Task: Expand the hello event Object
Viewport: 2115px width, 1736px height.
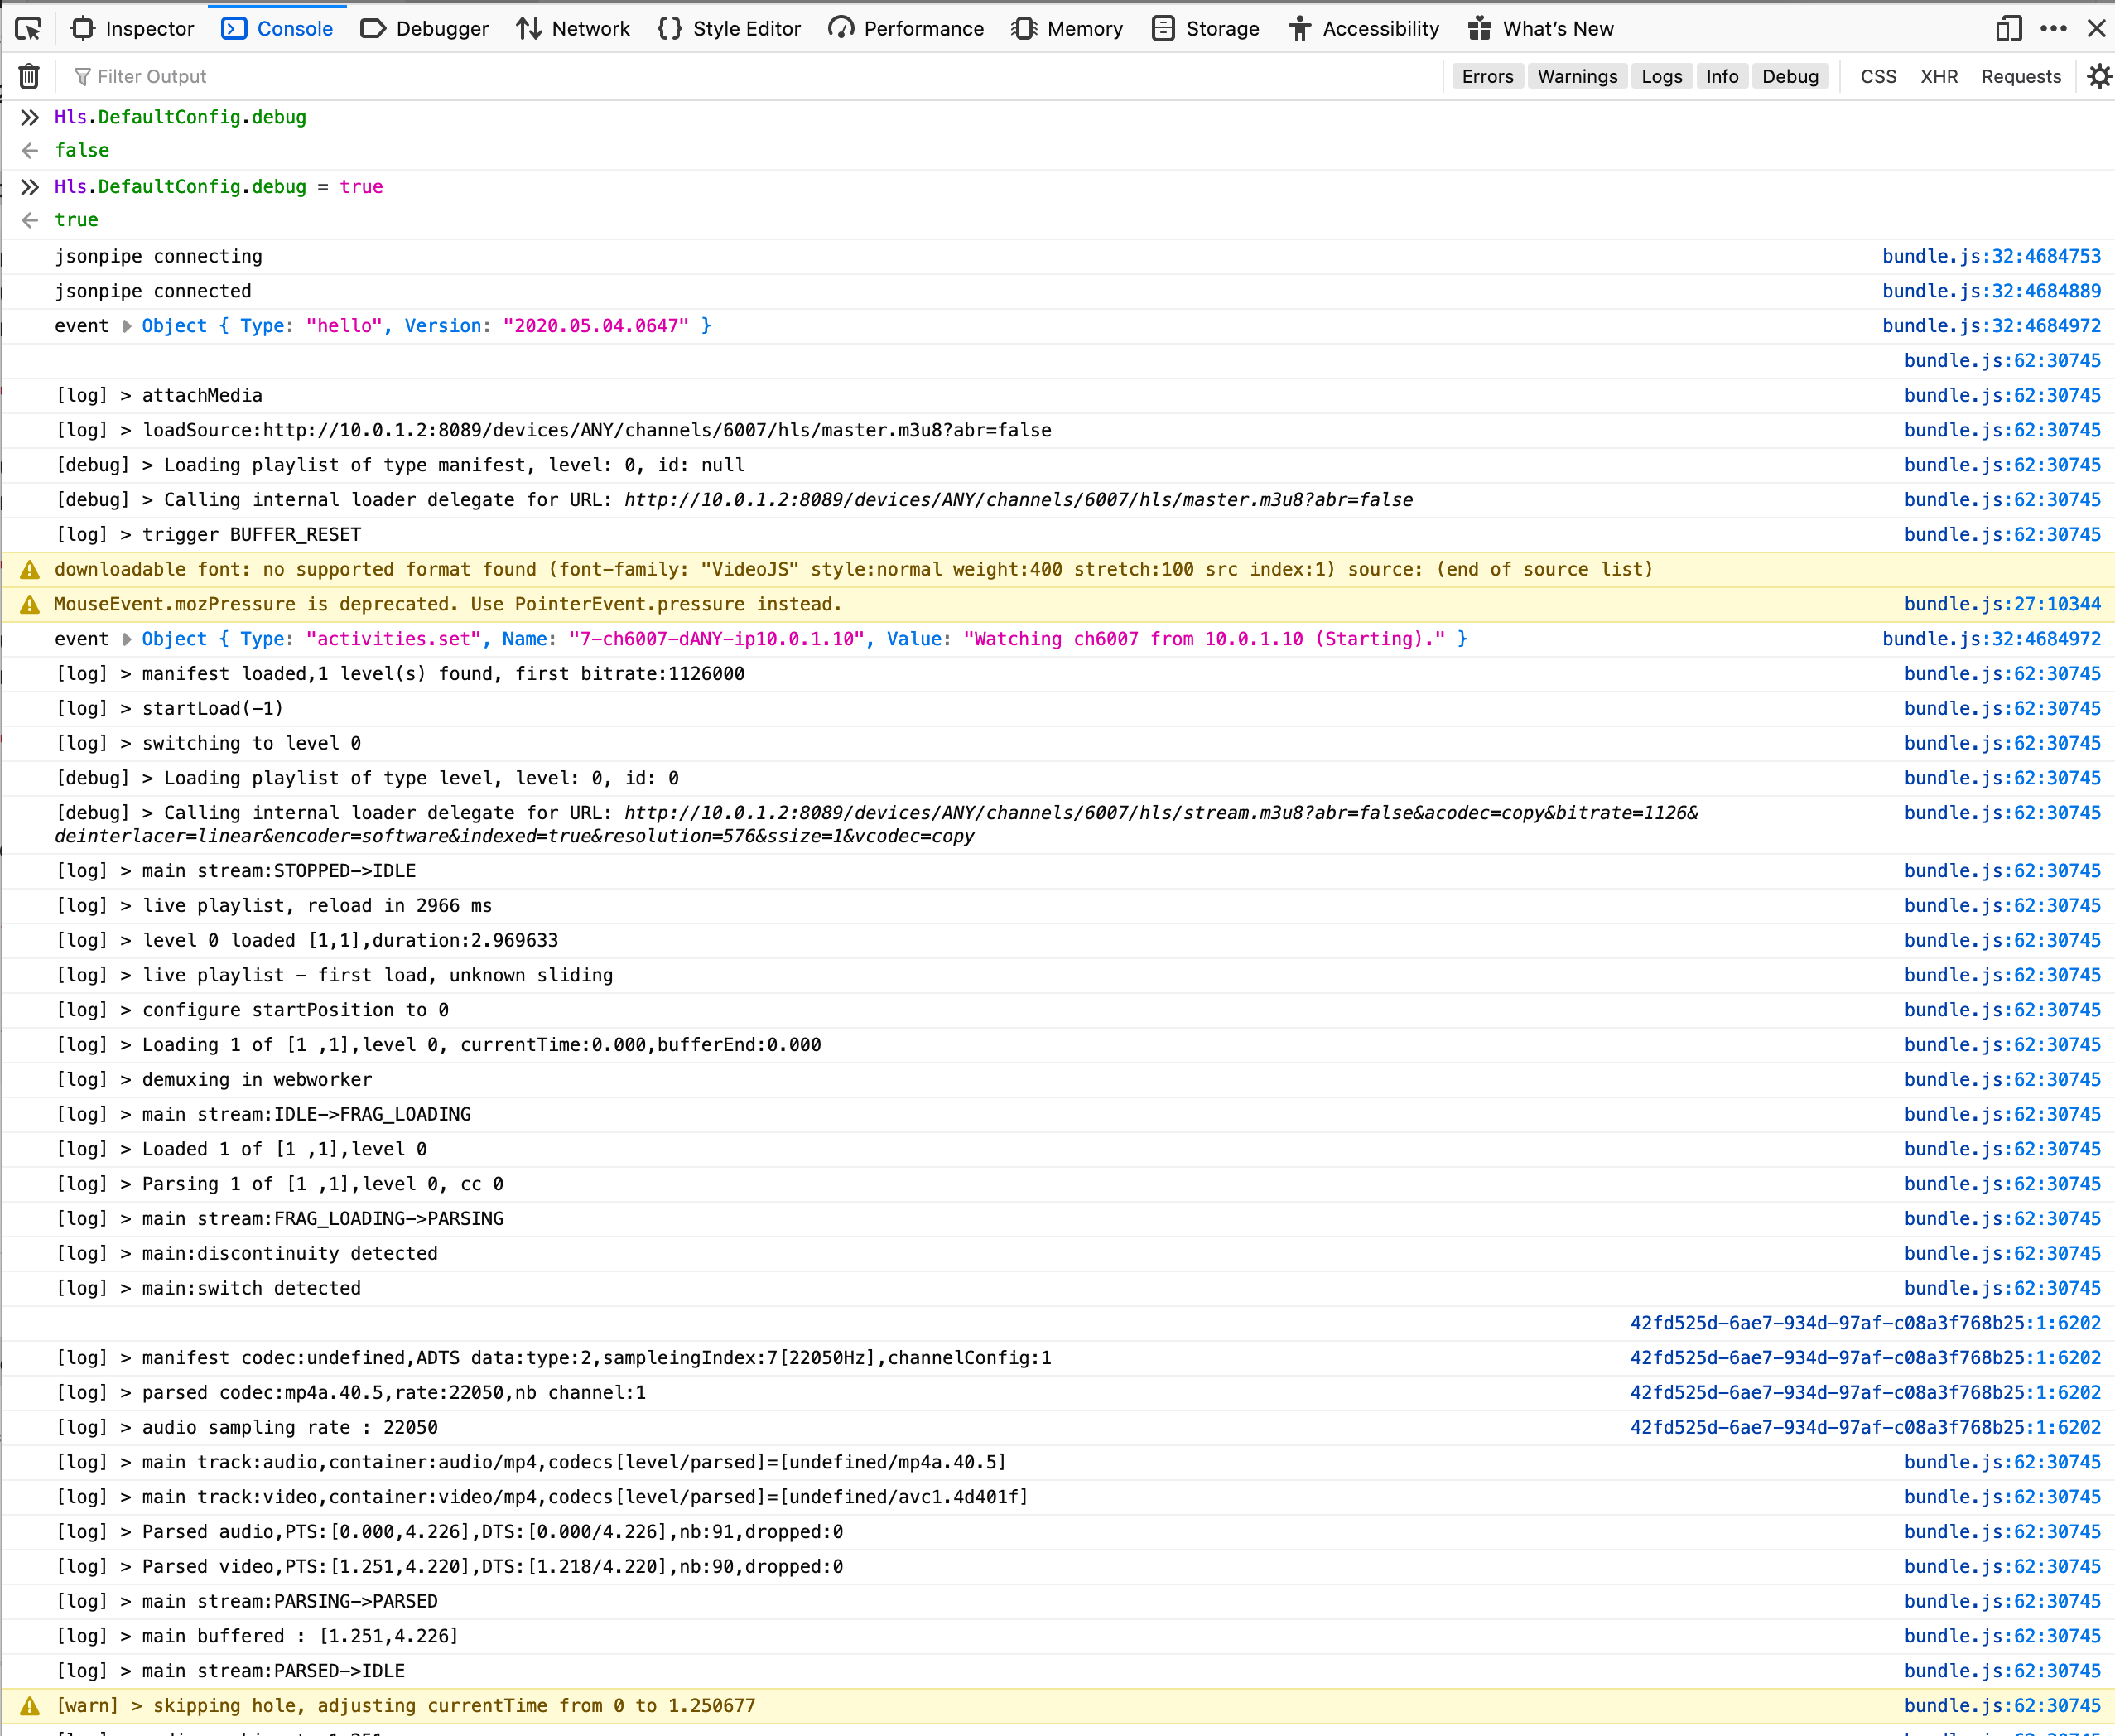Action: [127, 326]
